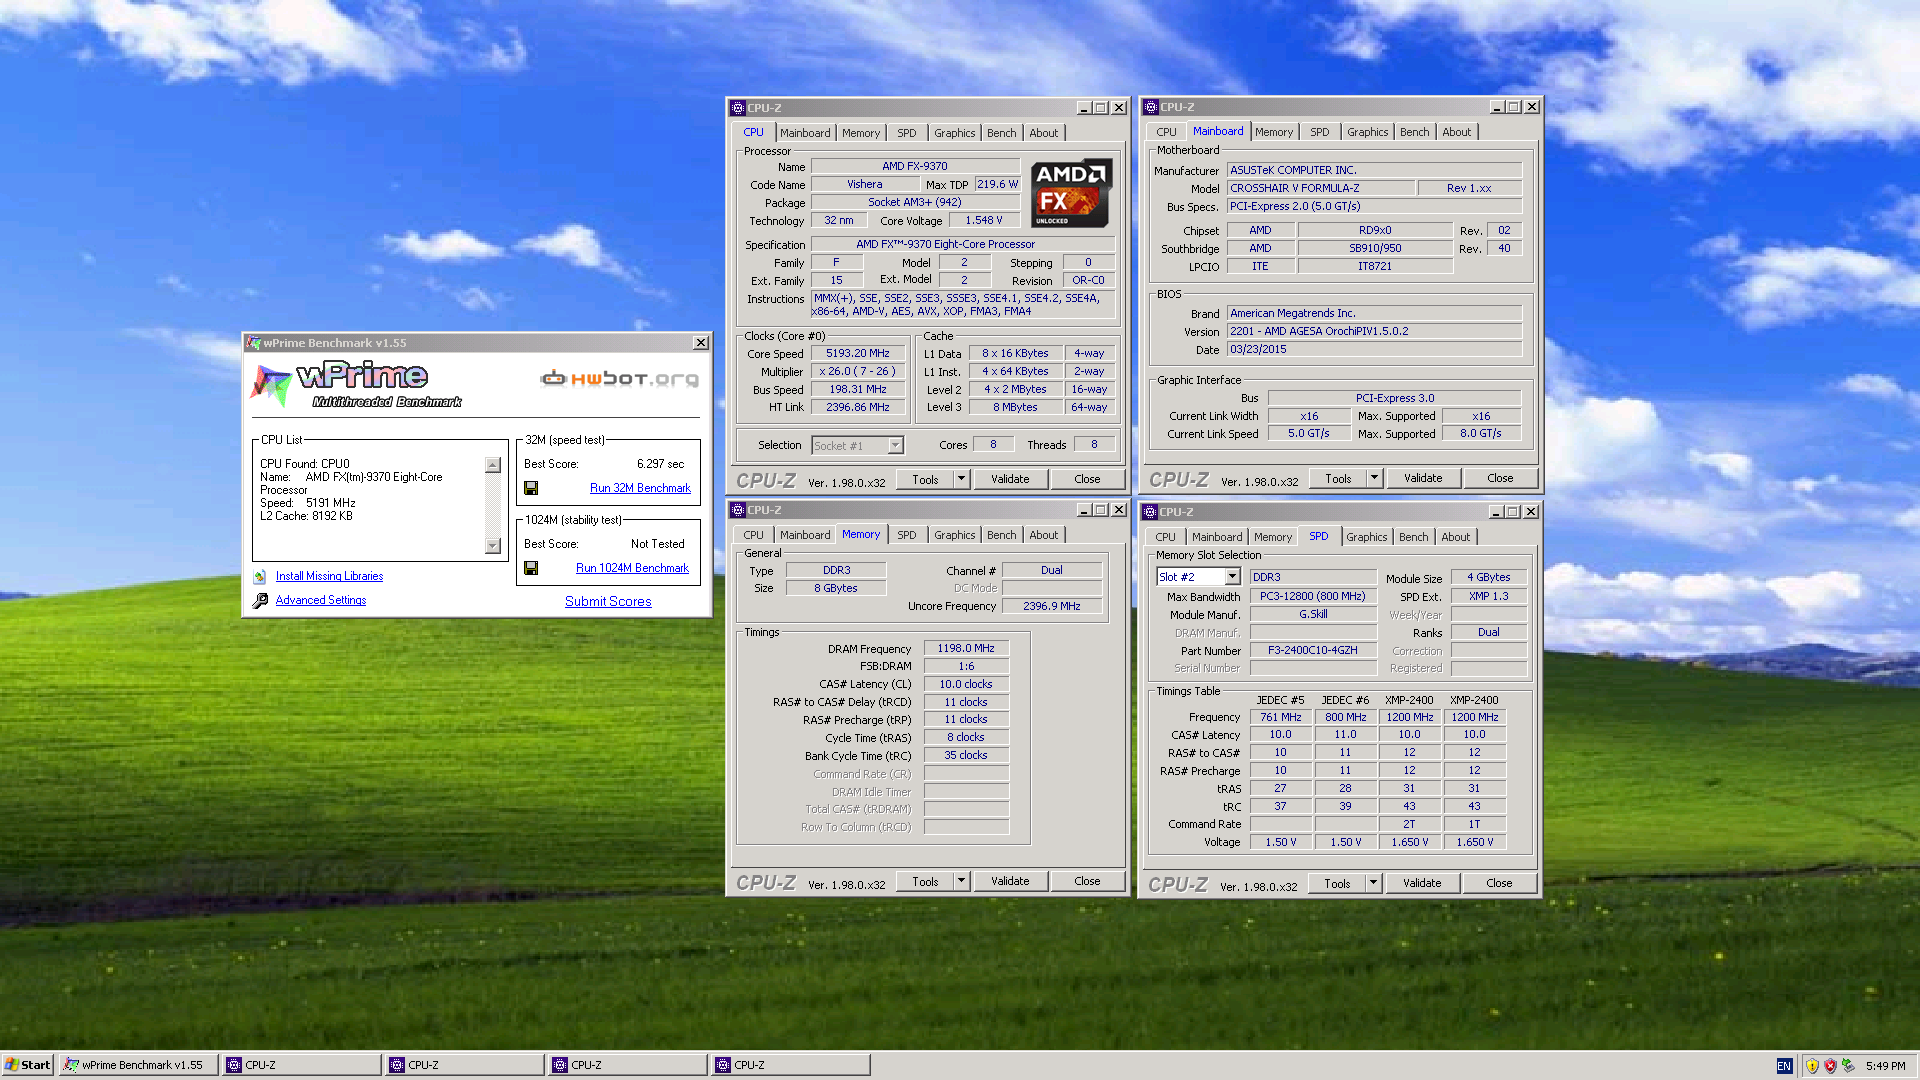The image size is (1920, 1080).
Task: Click the Advanced Settings wrench icon
Action: coord(260,600)
